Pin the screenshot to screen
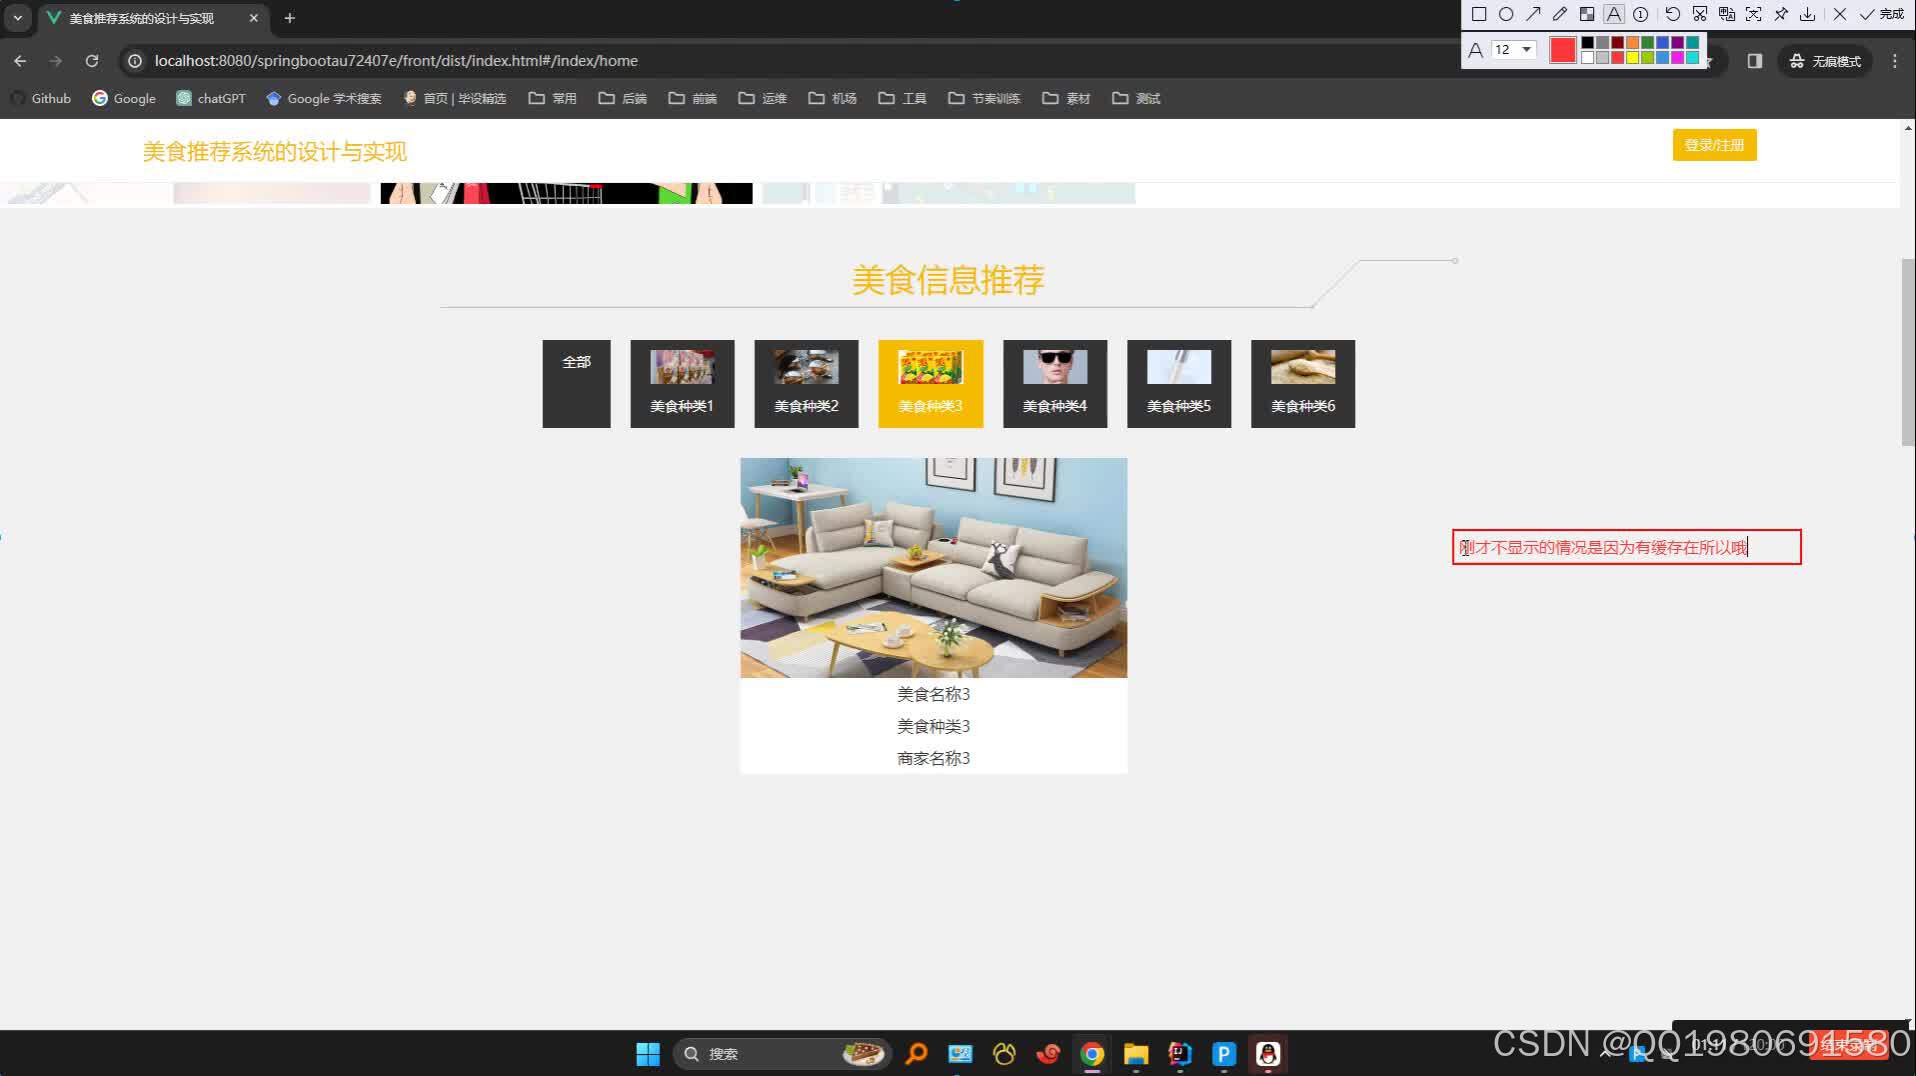Viewport: 1916px width, 1076px height. pyautogui.click(x=1781, y=14)
